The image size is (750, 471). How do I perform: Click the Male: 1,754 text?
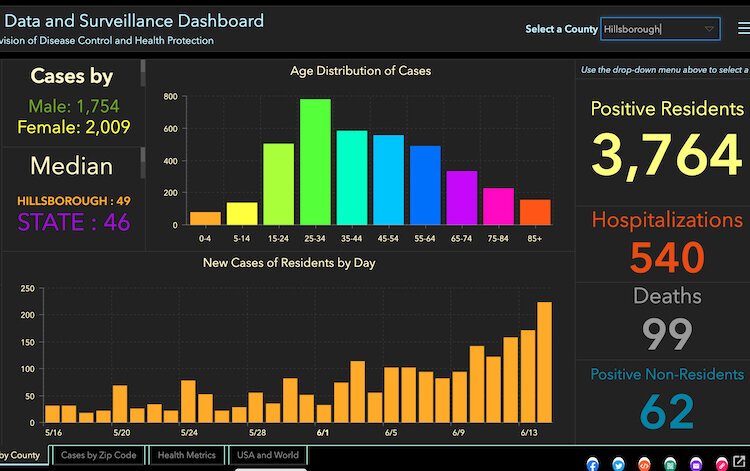point(74,106)
